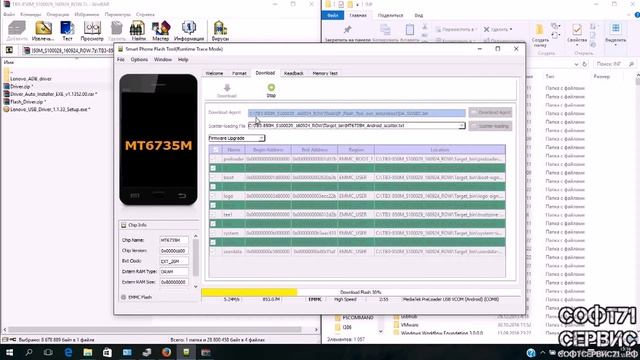Toggle the logo row checkbox
Screen dimensions: 640x360
point(213,196)
